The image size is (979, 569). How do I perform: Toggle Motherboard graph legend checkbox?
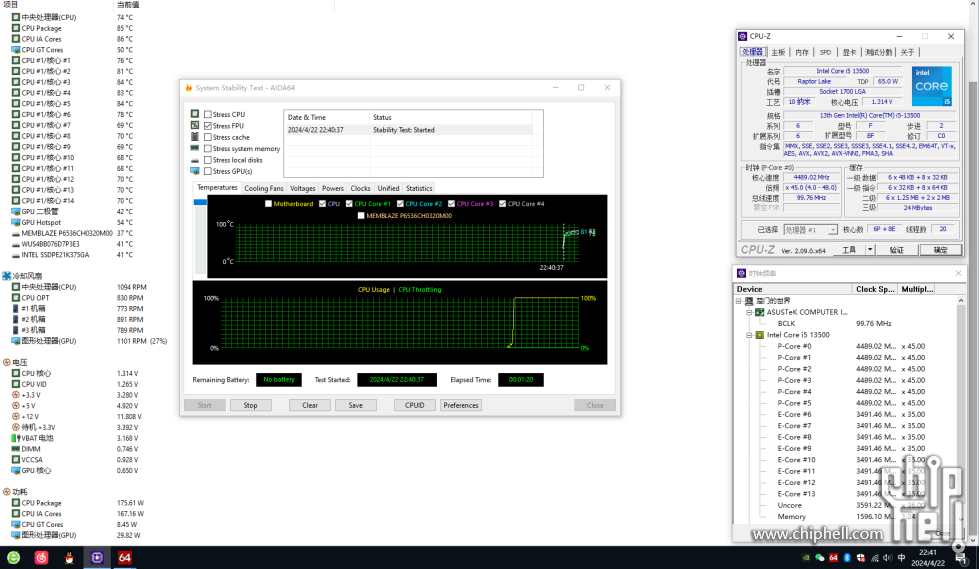point(268,204)
